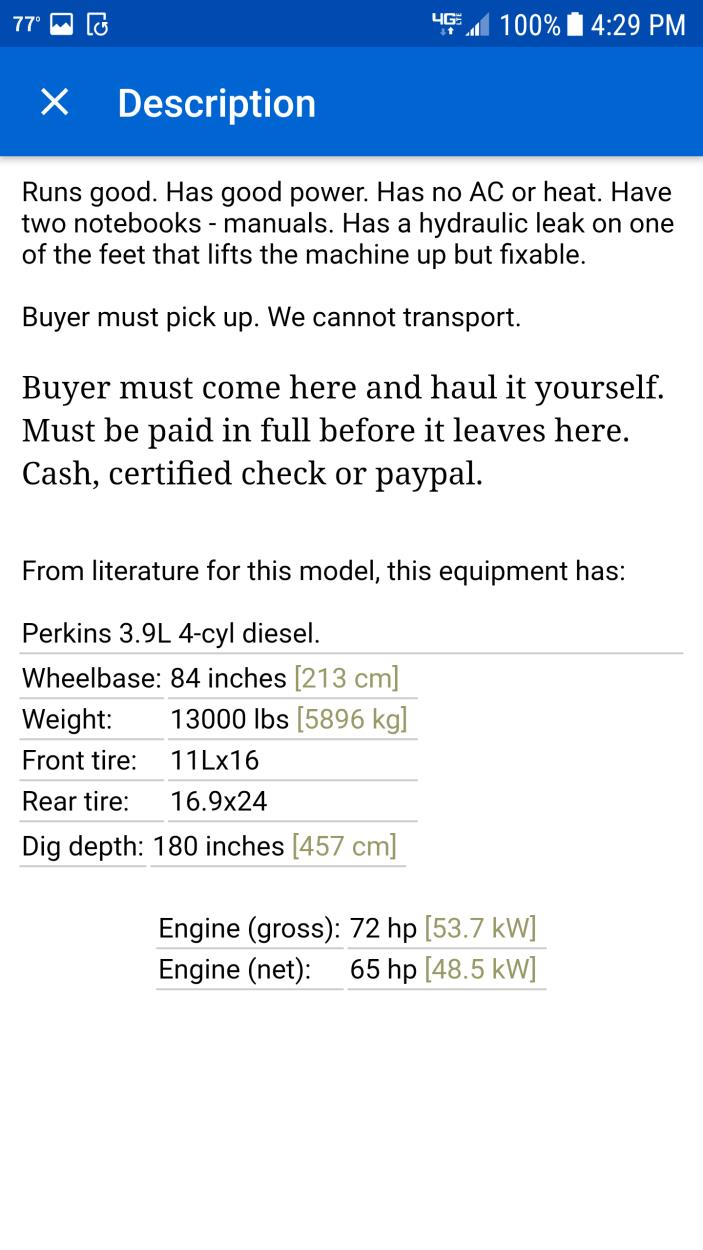Image resolution: width=703 pixels, height=1250 pixels.
Task: Tap the 4G network indicator icon
Action: click(445, 25)
